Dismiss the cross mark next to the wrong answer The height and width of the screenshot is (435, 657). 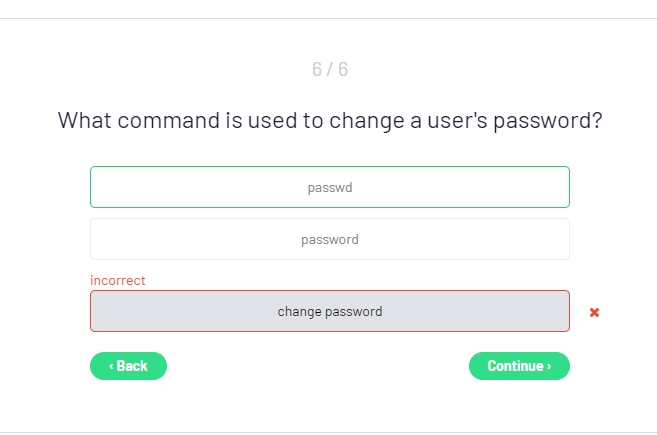(x=594, y=312)
